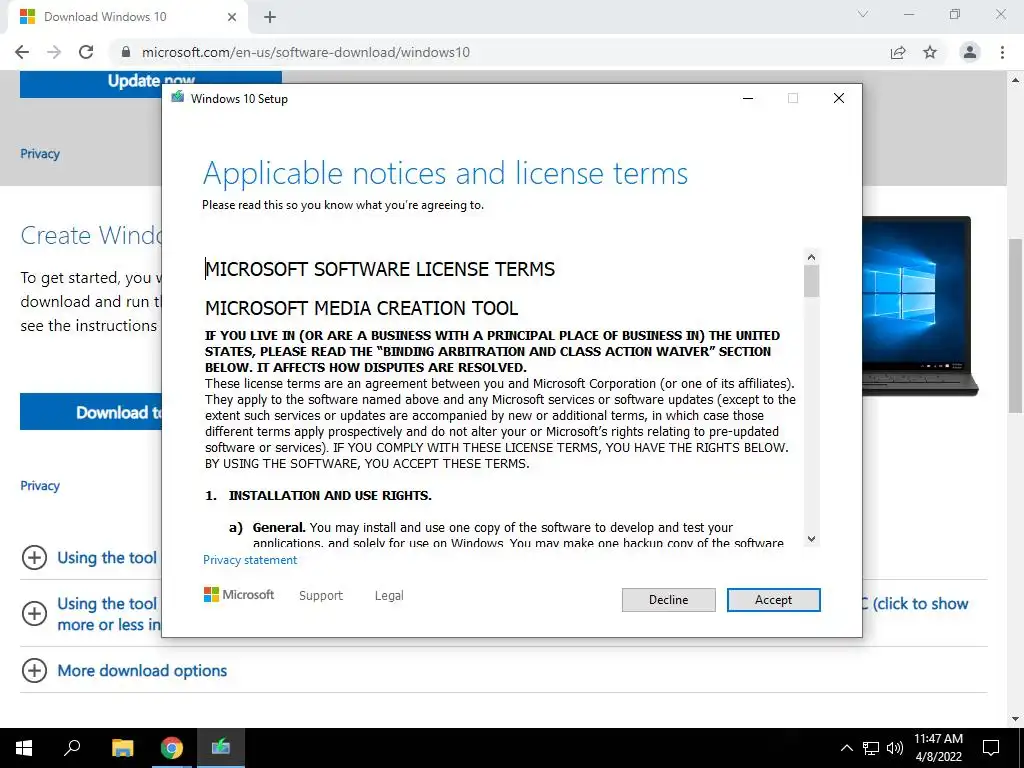The height and width of the screenshot is (768, 1024).
Task: Expand More download options
Action: click(125, 671)
